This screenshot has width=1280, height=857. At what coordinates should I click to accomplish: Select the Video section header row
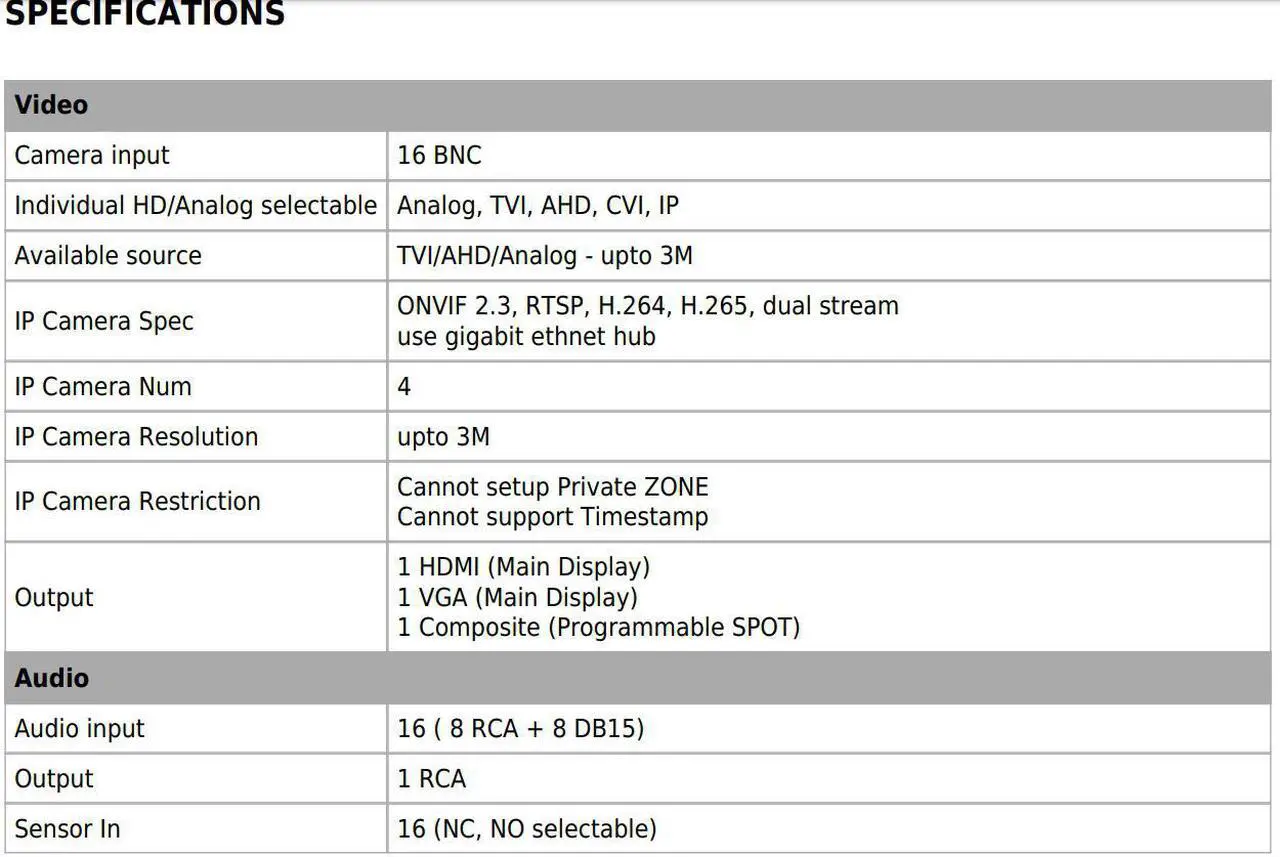click(637, 105)
